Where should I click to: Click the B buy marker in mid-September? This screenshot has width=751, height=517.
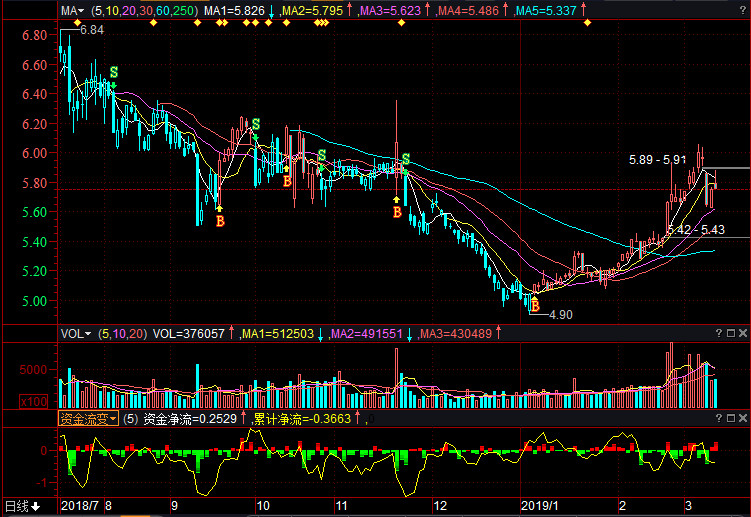coord(220,220)
